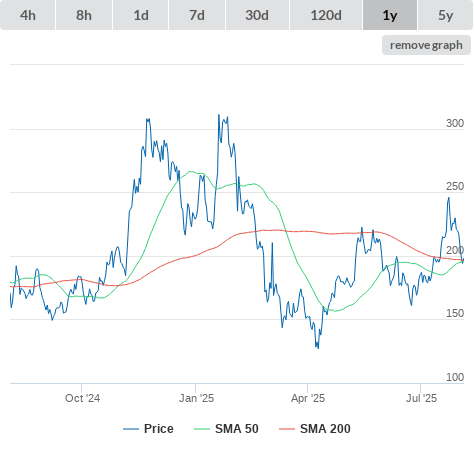Click the remove graph button
The image size is (474, 455).
tap(426, 45)
